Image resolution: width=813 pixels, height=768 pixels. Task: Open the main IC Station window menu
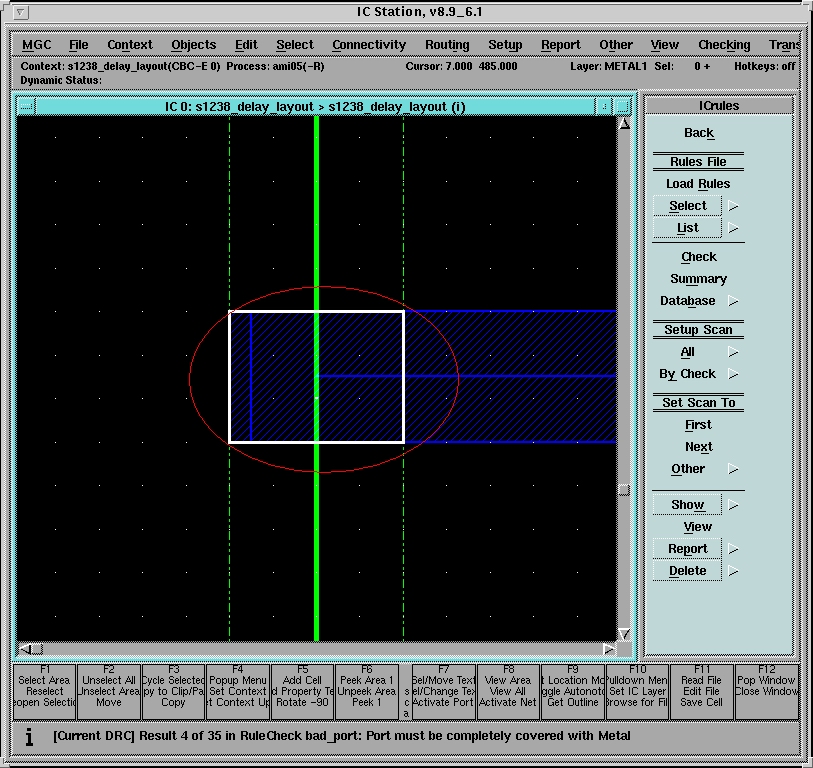point(22,13)
